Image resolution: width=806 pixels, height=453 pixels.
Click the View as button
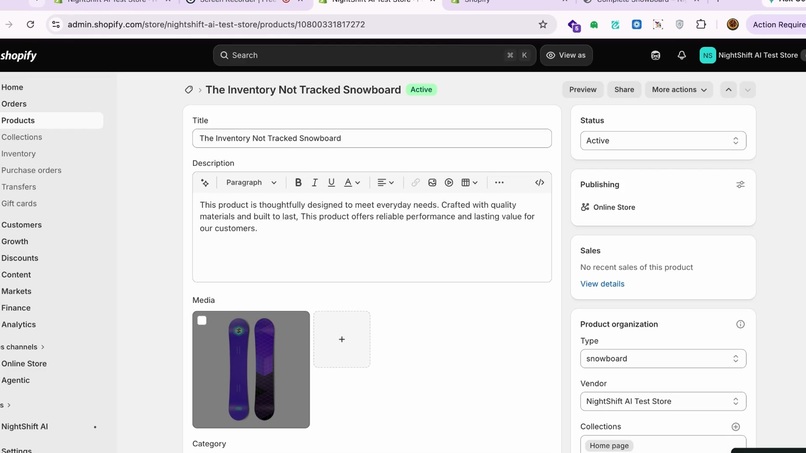(x=566, y=56)
